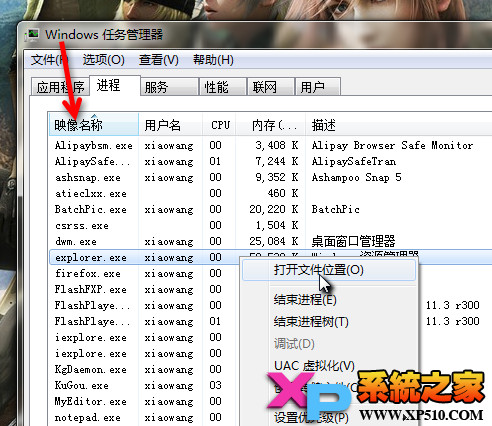
Task: Open the 文件(F) menu
Action: pyautogui.click(x=49, y=60)
